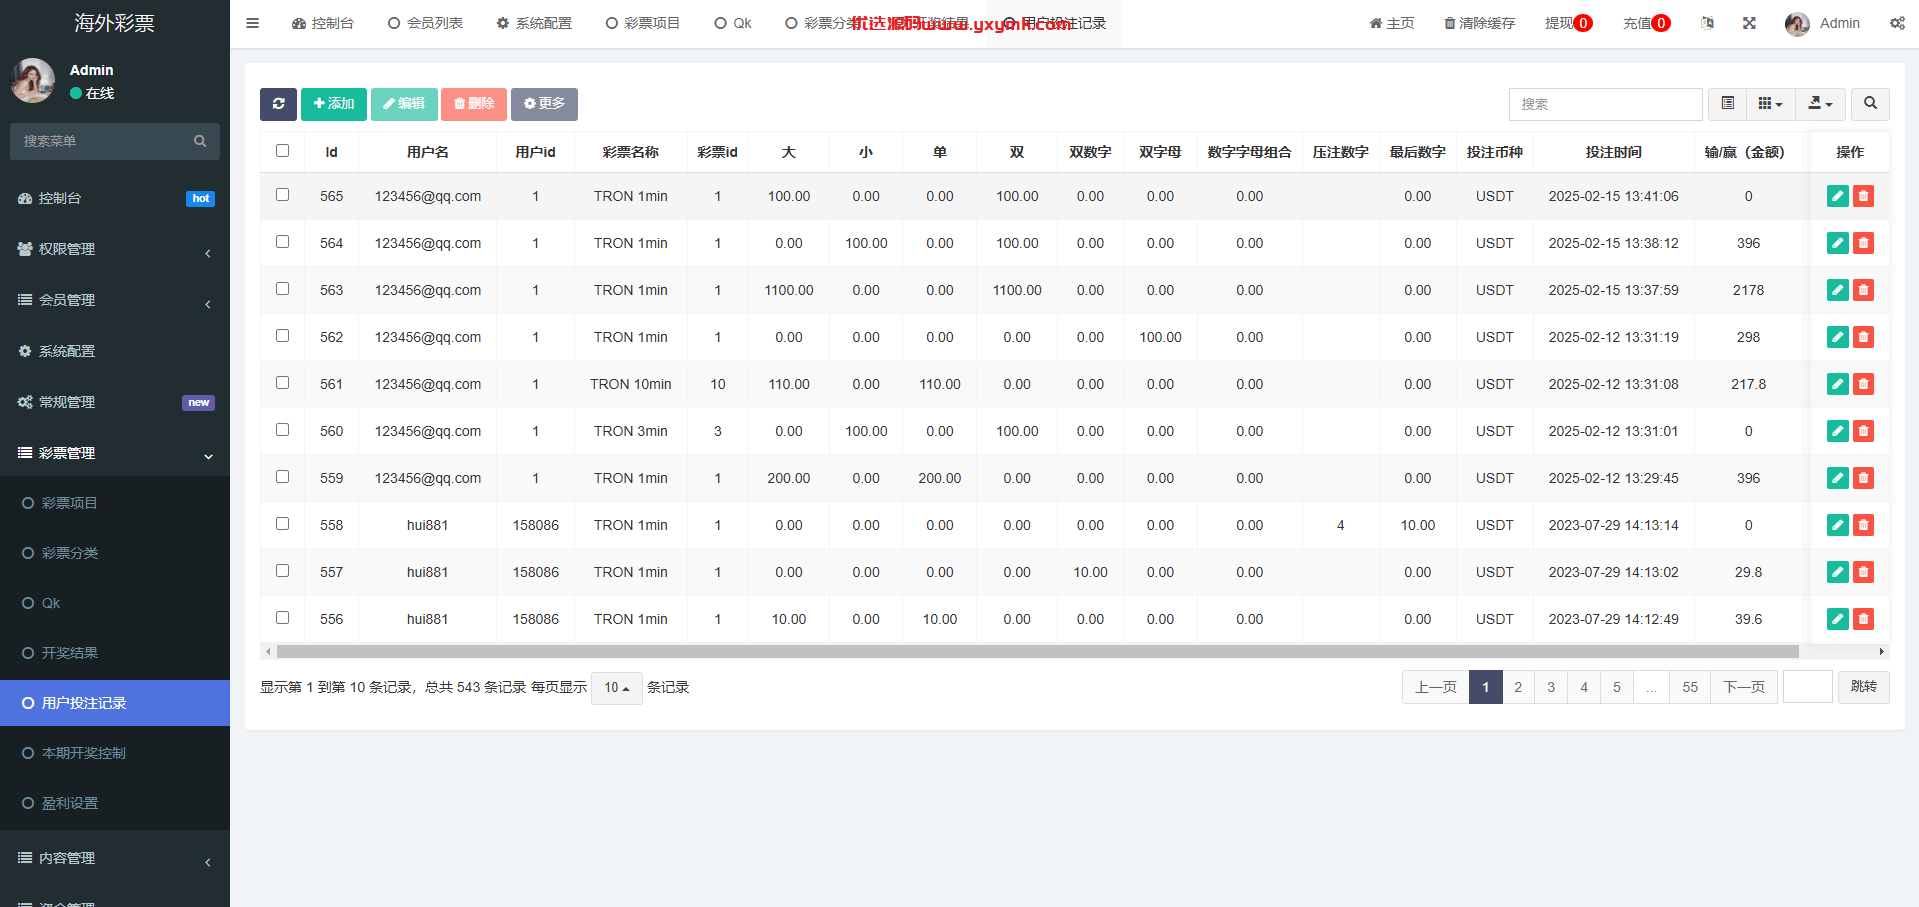Check the checkbox for row 561
1919x907 pixels.
pyautogui.click(x=282, y=383)
